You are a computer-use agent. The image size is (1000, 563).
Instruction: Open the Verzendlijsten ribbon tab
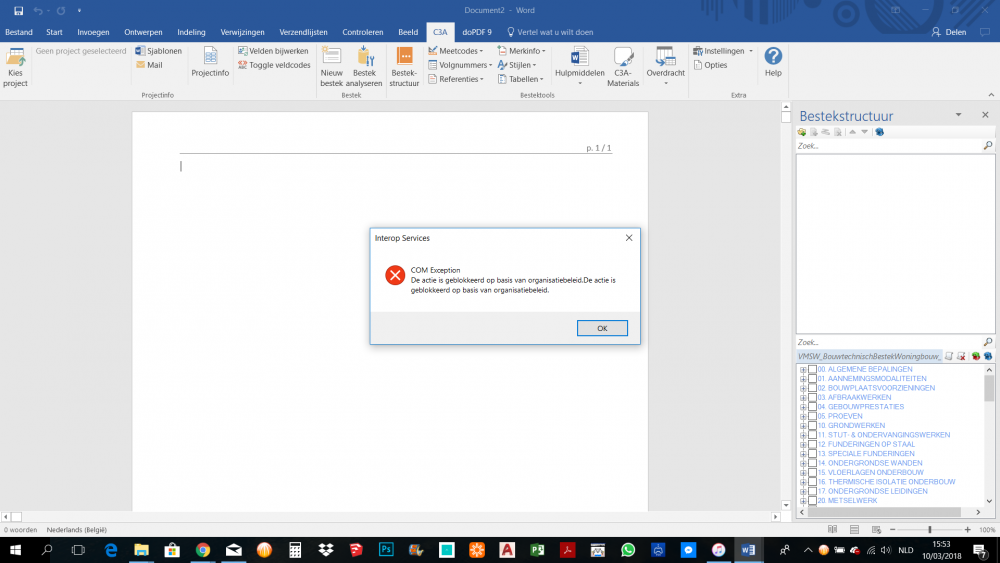point(304,32)
